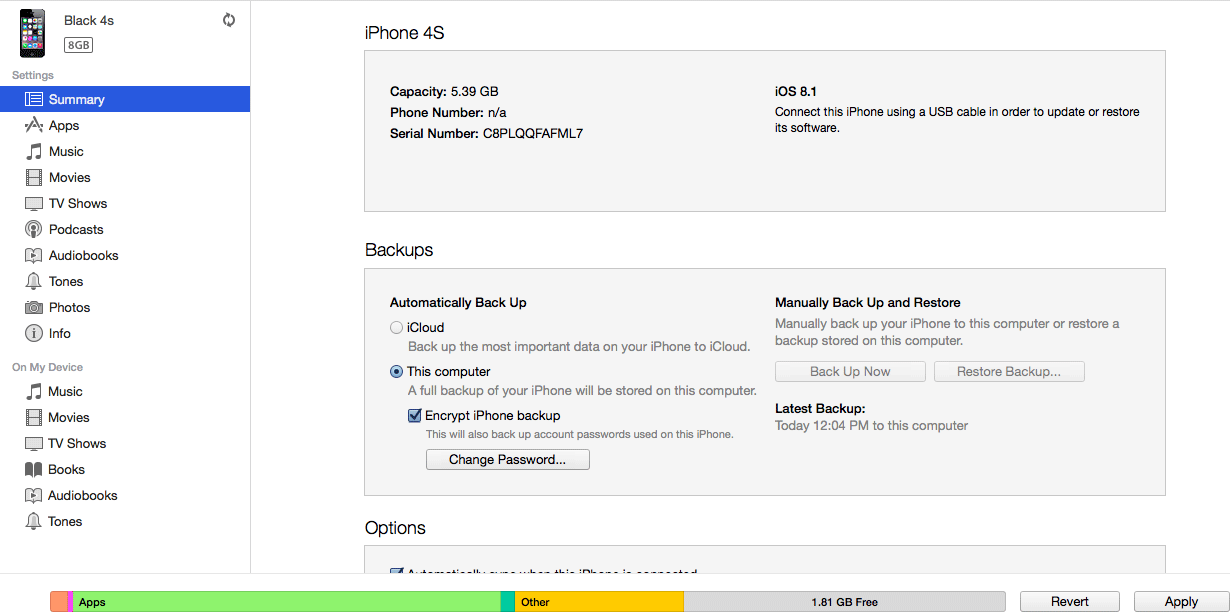Click the Movies film icon under Settings
The image size is (1230, 612).
[34, 177]
